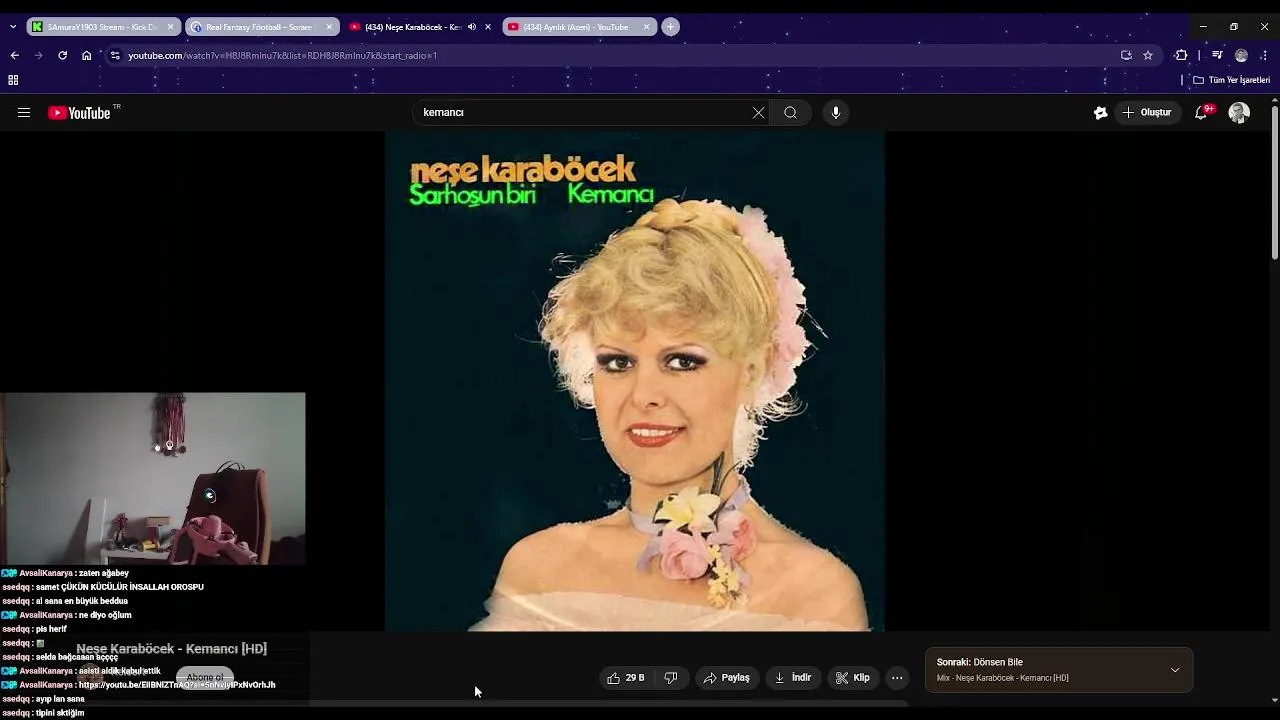This screenshot has height=720, width=1280.
Task: Open the YouTube notifications bell
Action: click(x=1201, y=113)
